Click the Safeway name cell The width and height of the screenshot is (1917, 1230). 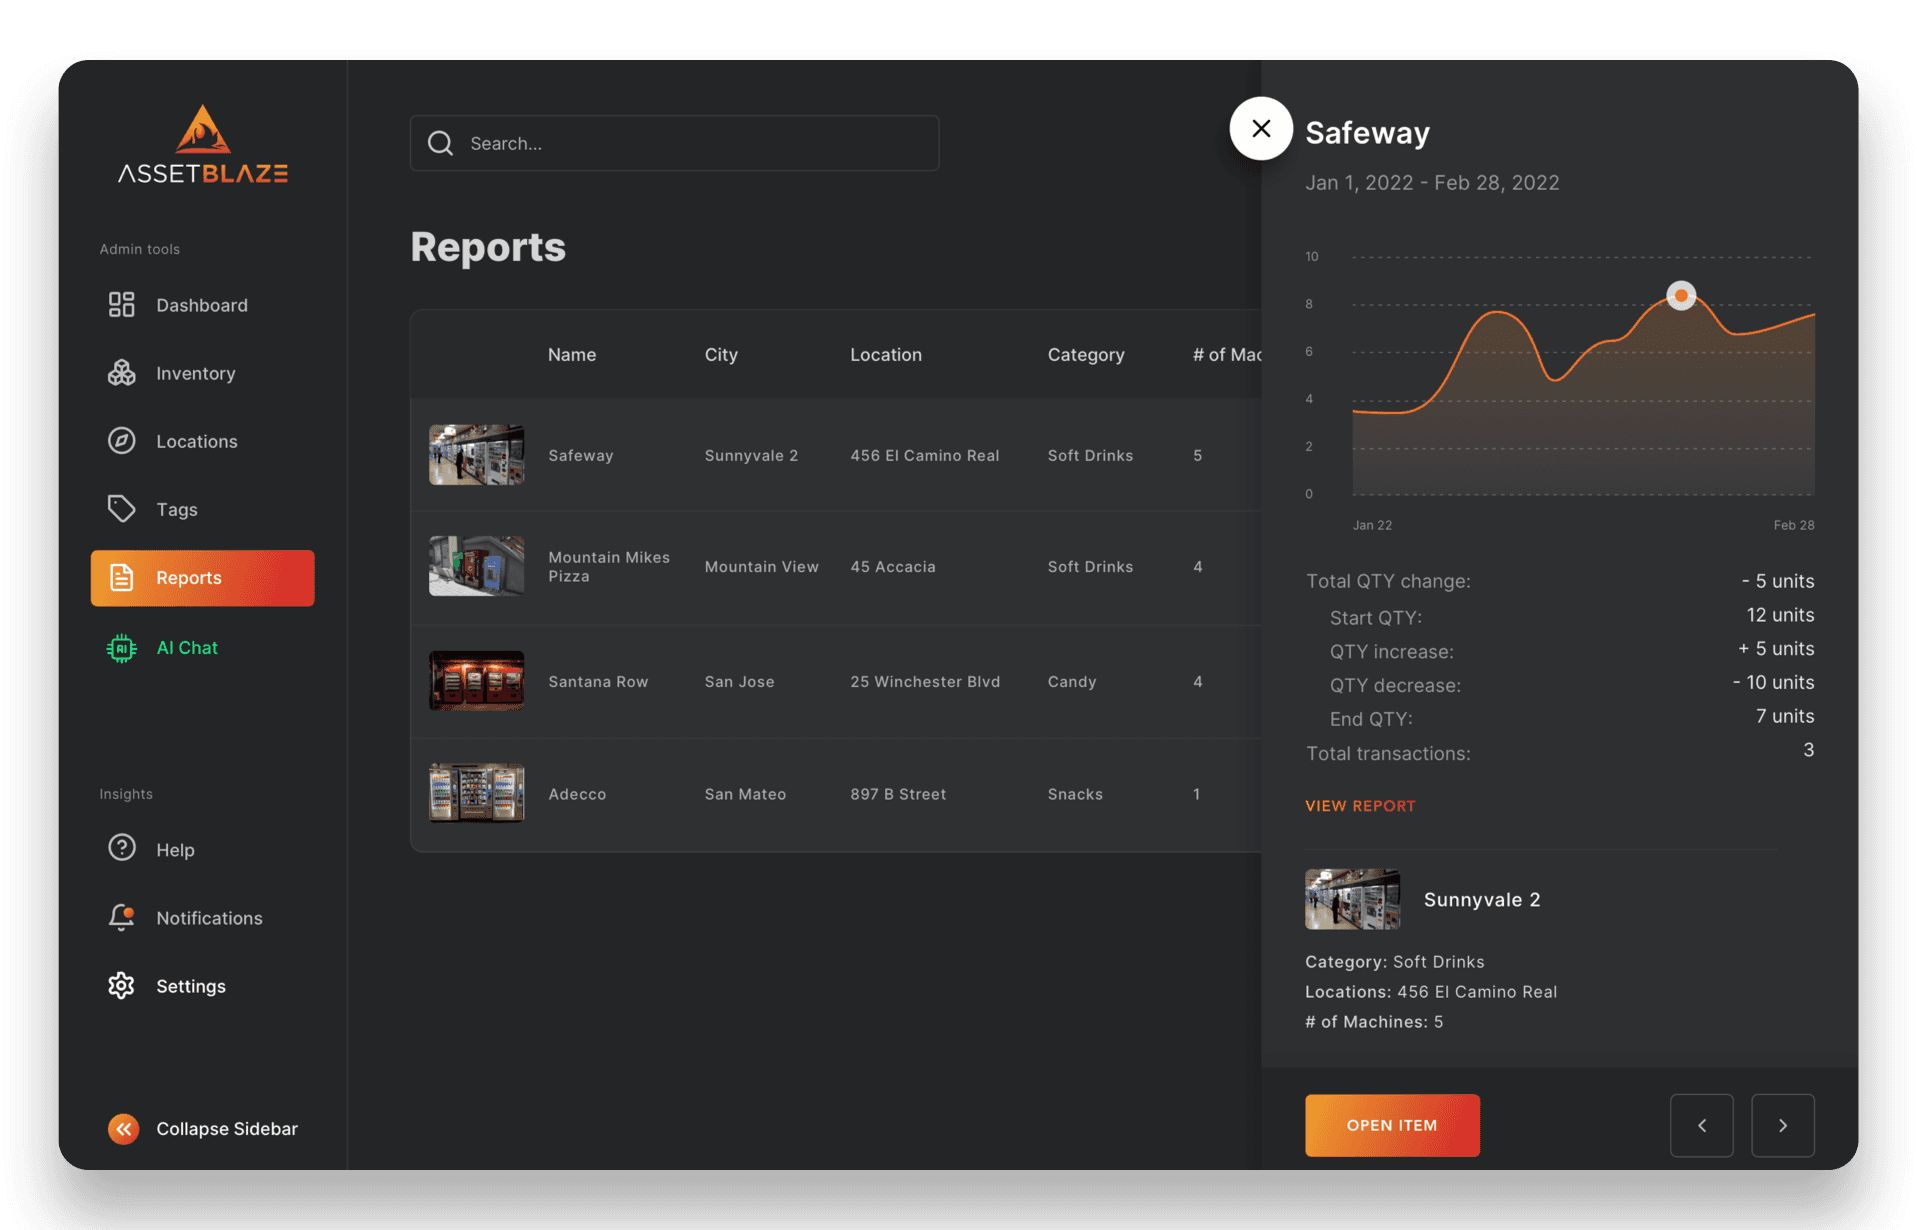tap(581, 455)
